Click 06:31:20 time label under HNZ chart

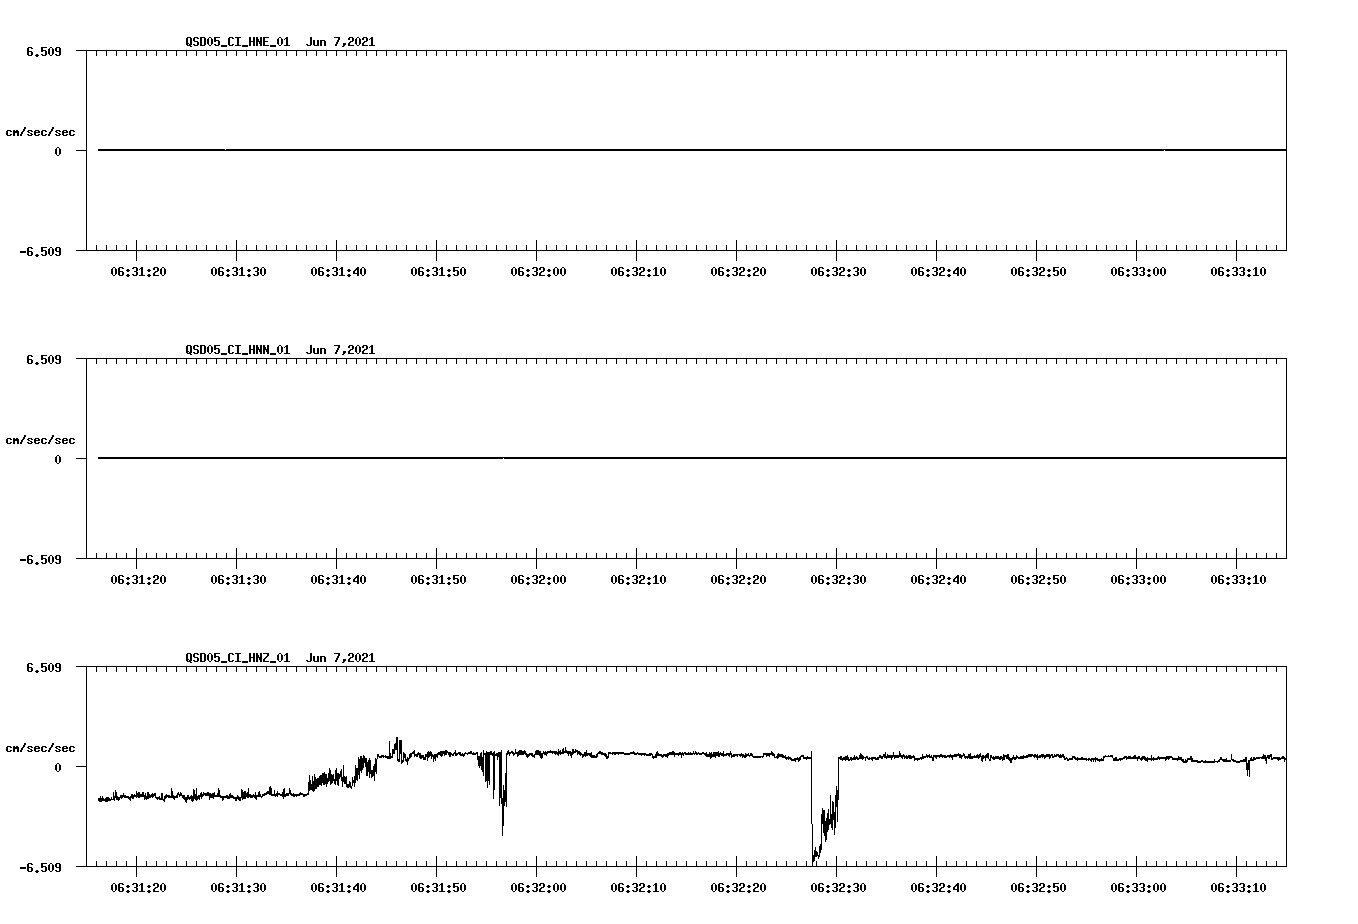138,888
